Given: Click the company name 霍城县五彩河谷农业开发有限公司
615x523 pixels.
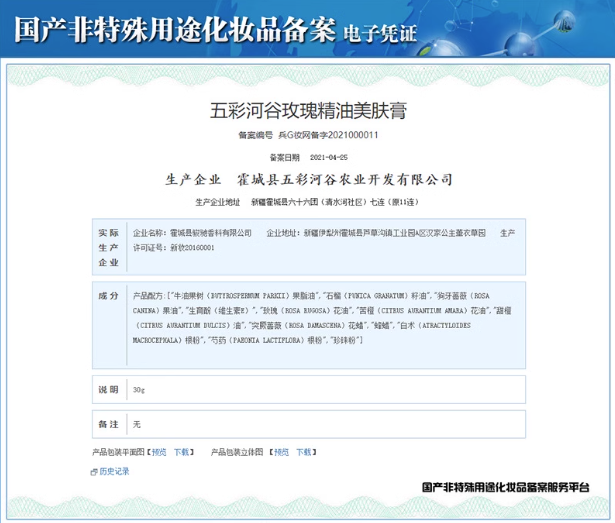Looking at the screenshot, I should click(345, 180).
